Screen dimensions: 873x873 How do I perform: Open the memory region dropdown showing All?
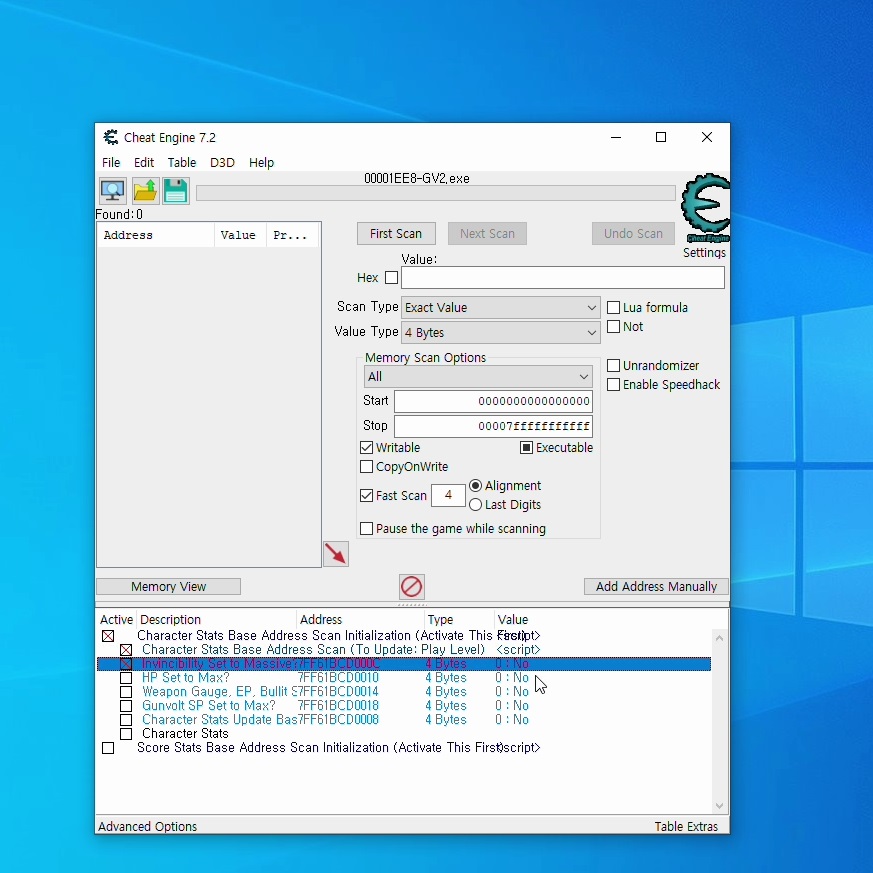[478, 377]
